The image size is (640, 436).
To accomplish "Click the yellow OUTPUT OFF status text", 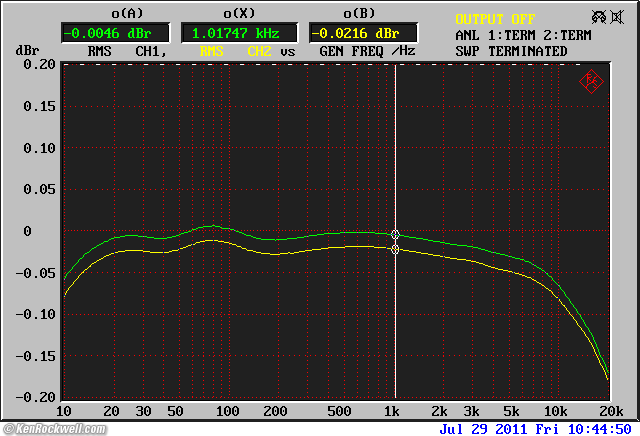I will 496,19.
